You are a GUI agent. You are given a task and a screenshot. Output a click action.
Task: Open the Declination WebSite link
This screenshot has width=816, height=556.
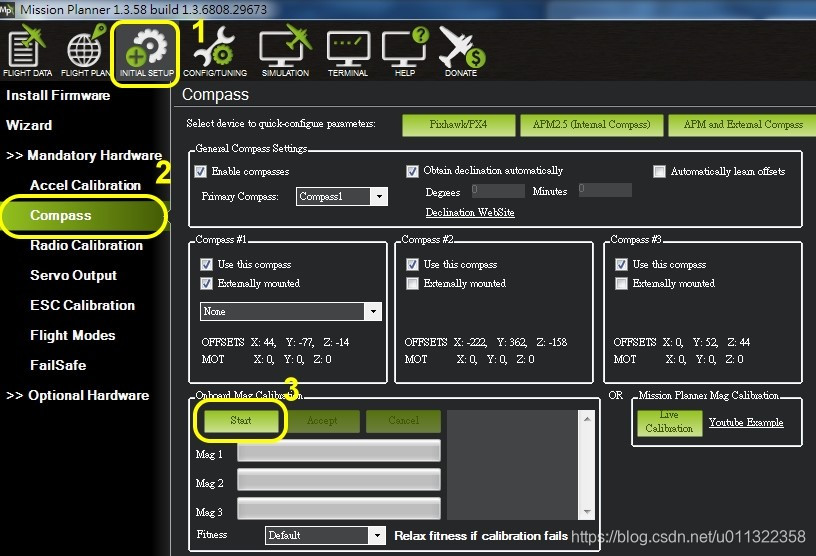[470, 212]
